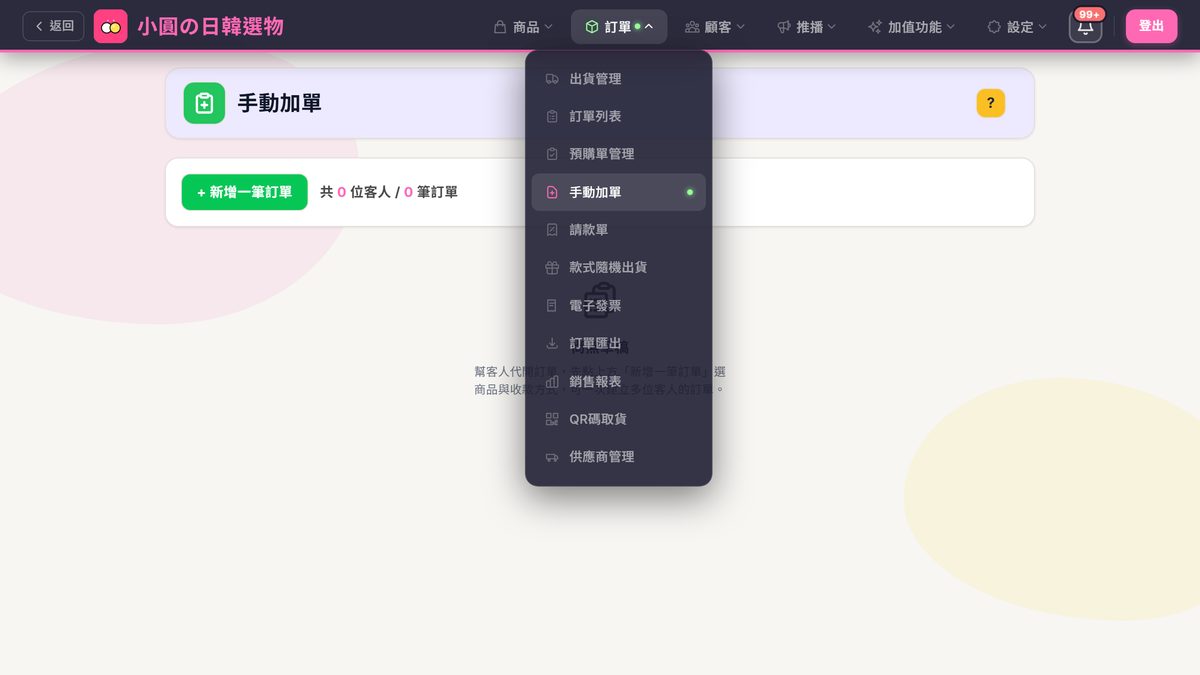Click the truck icon beside 出貨管理

click(x=552, y=79)
